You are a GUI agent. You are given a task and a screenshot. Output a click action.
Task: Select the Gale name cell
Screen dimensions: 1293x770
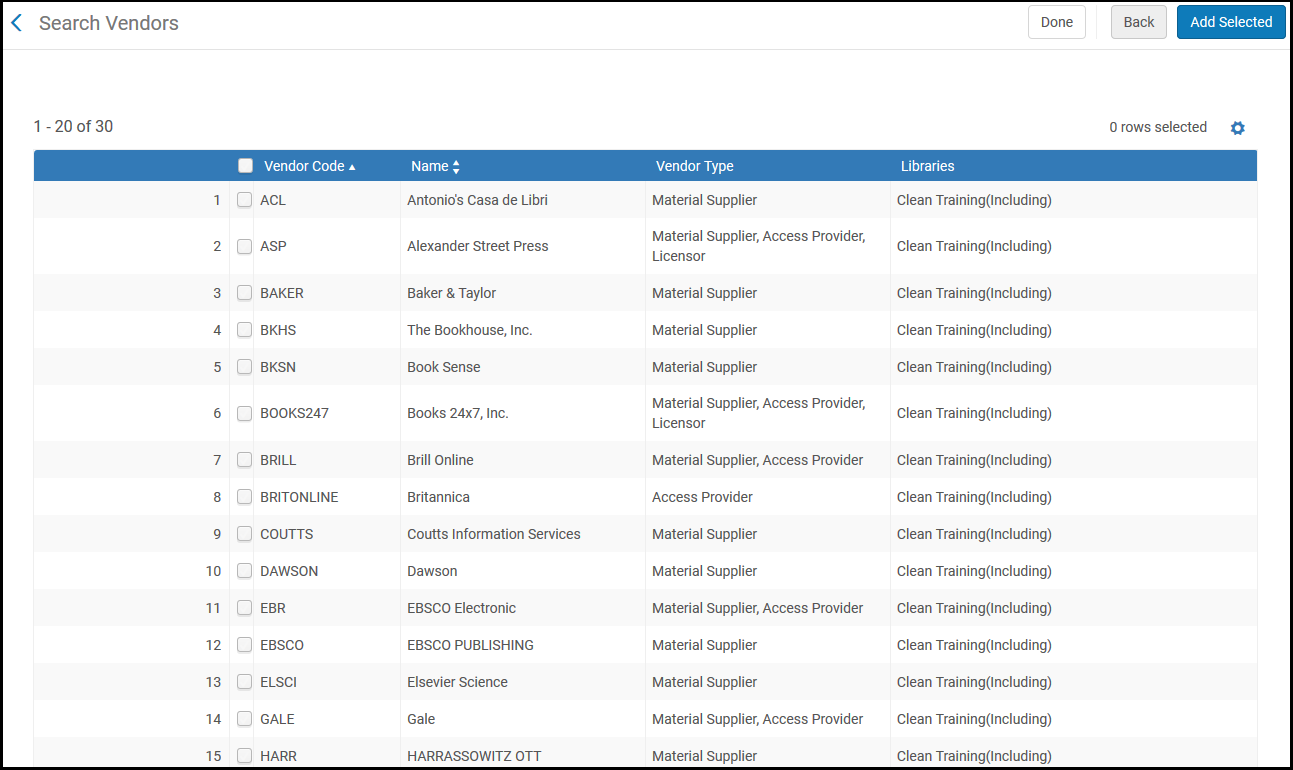[421, 719]
